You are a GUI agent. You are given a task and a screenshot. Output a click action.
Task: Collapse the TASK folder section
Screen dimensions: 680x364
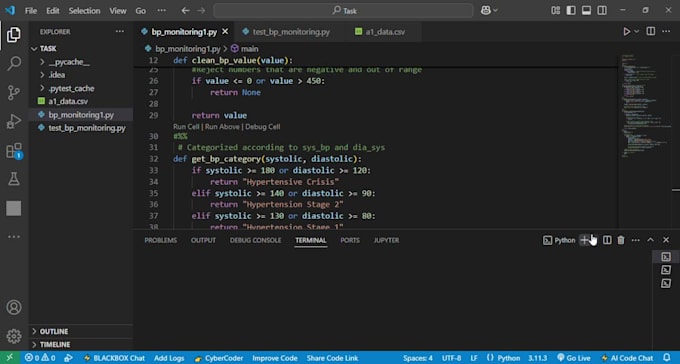click(x=81, y=49)
